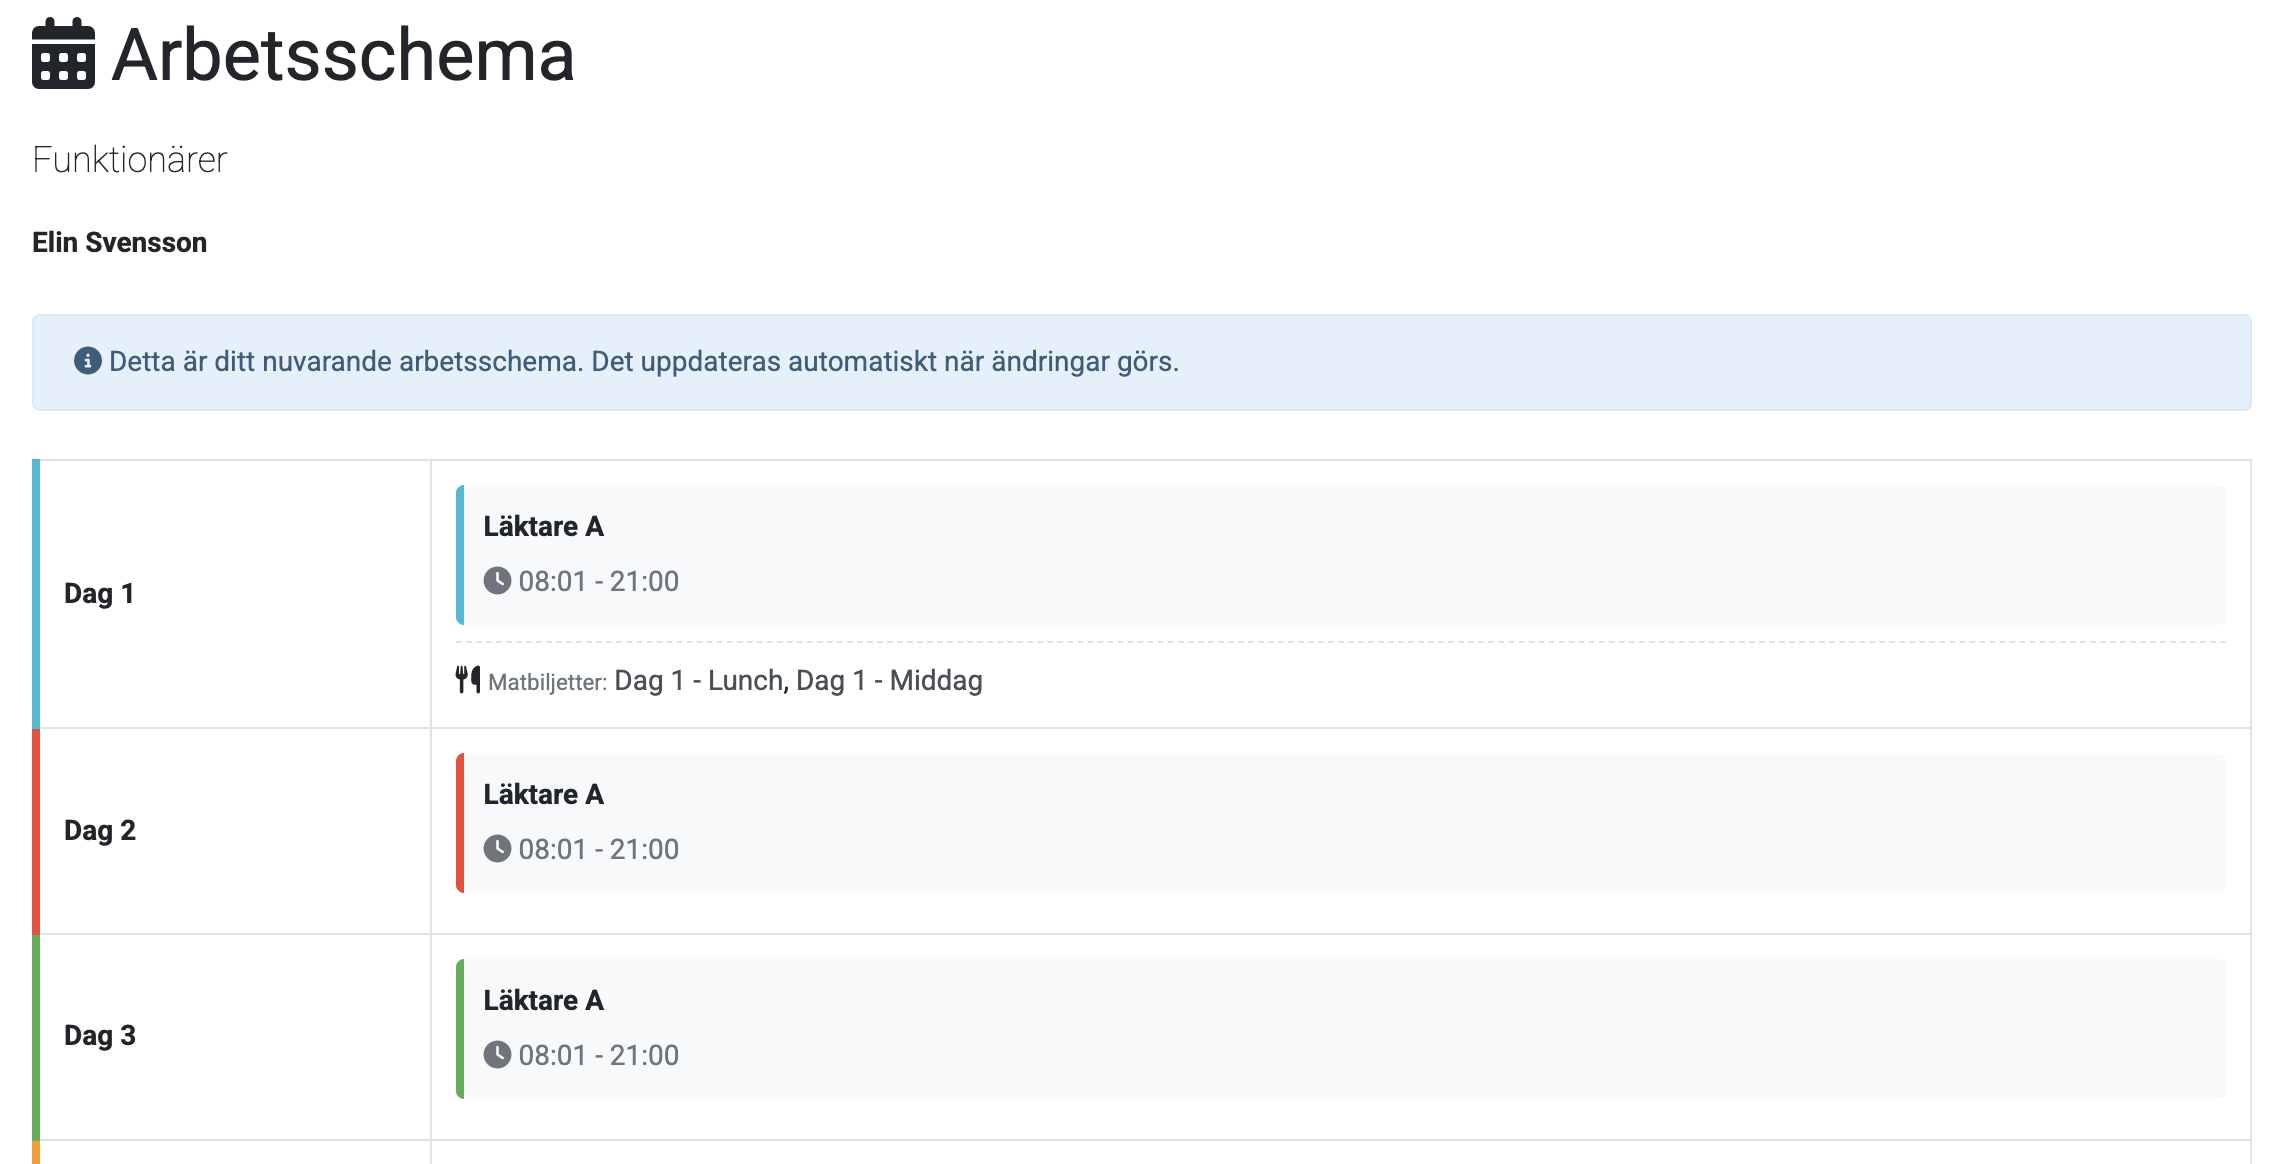Click the 08:01 - 21:00 time on Dag 3

click(598, 1055)
